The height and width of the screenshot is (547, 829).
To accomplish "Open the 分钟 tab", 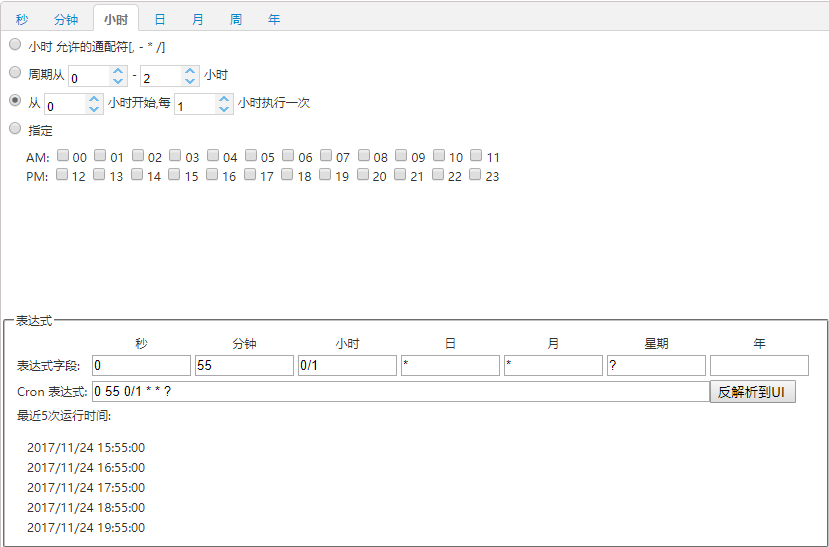I will click(x=66, y=20).
